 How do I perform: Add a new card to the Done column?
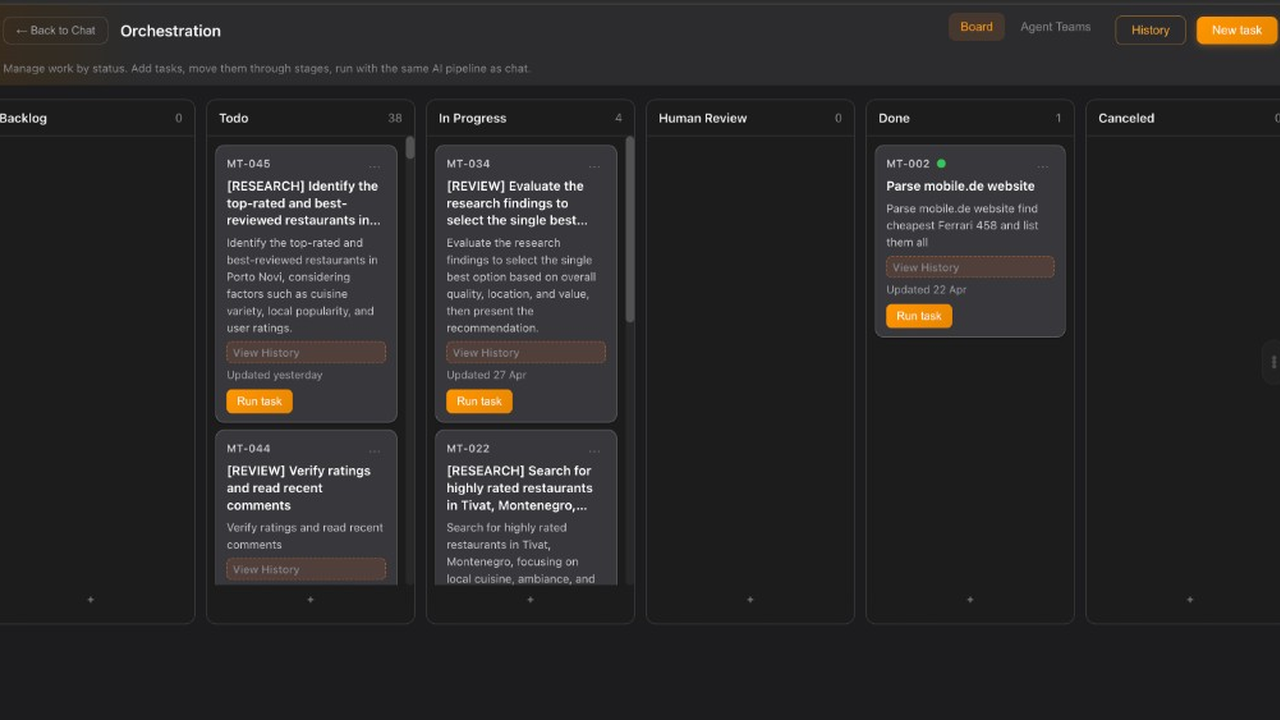pos(970,600)
